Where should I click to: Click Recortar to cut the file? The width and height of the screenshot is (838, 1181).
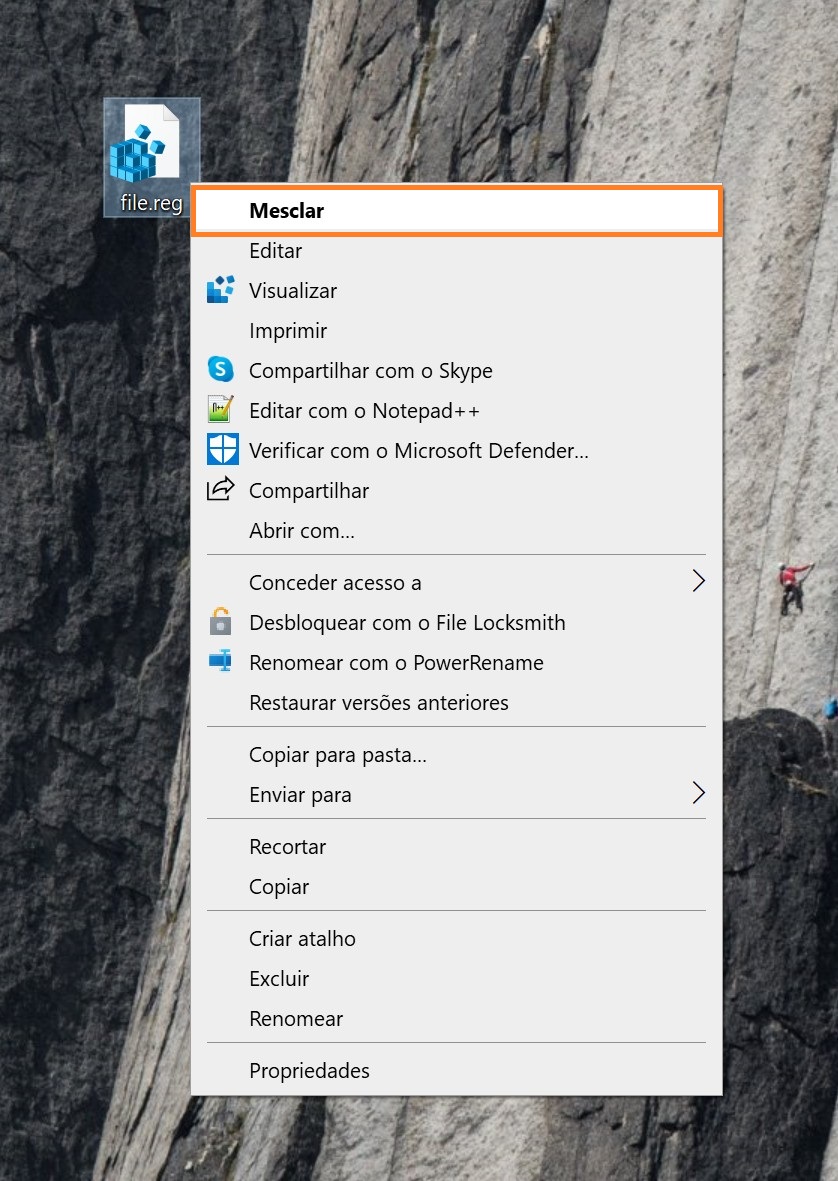287,847
